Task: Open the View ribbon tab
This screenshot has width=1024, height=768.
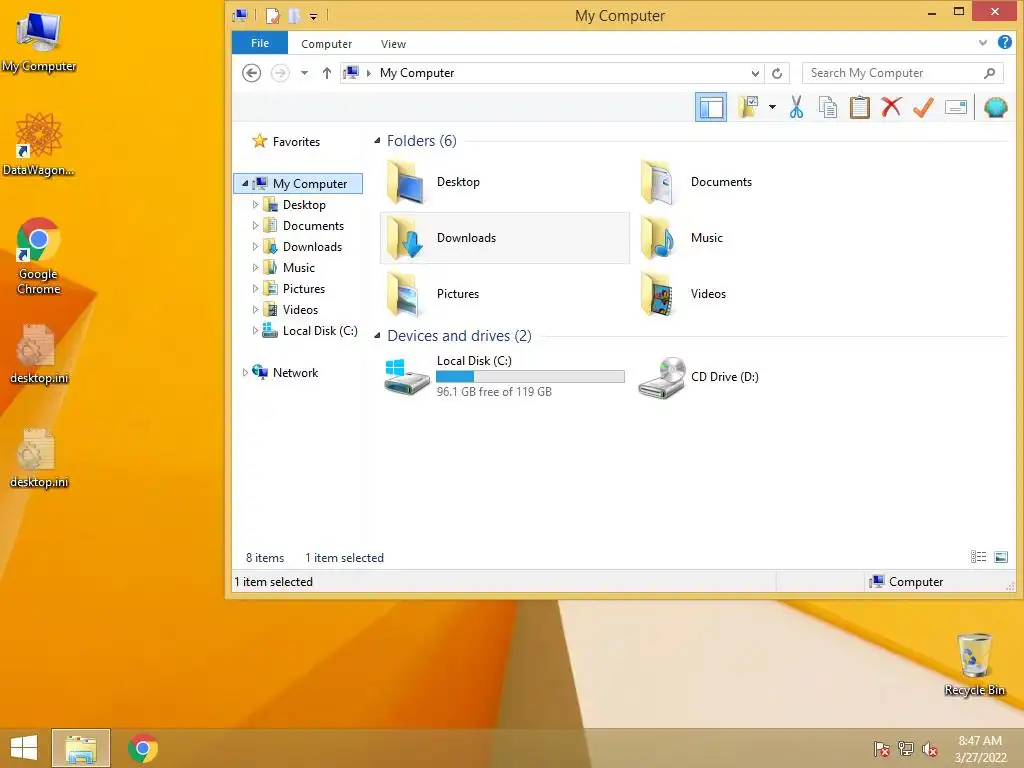Action: 393,44
